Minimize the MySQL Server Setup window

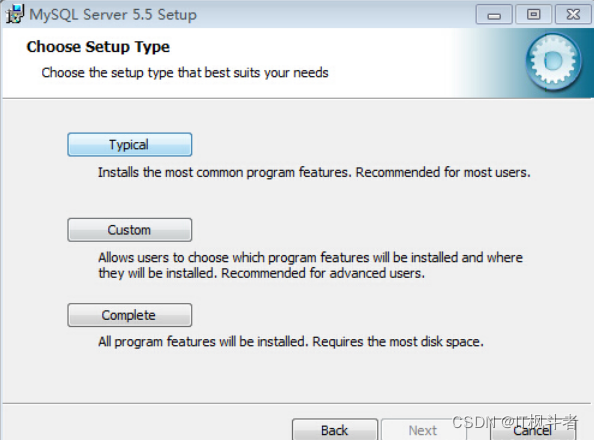point(494,15)
